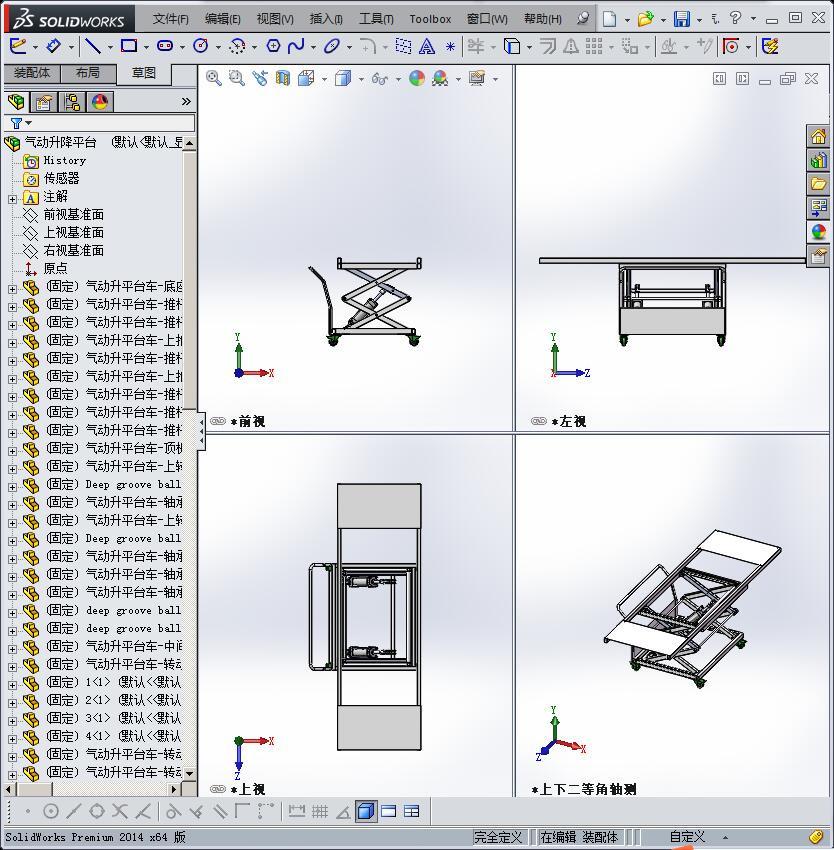Open the View Settings dropdown arrow
Image resolution: width=834 pixels, height=850 pixels.
pos(496,79)
